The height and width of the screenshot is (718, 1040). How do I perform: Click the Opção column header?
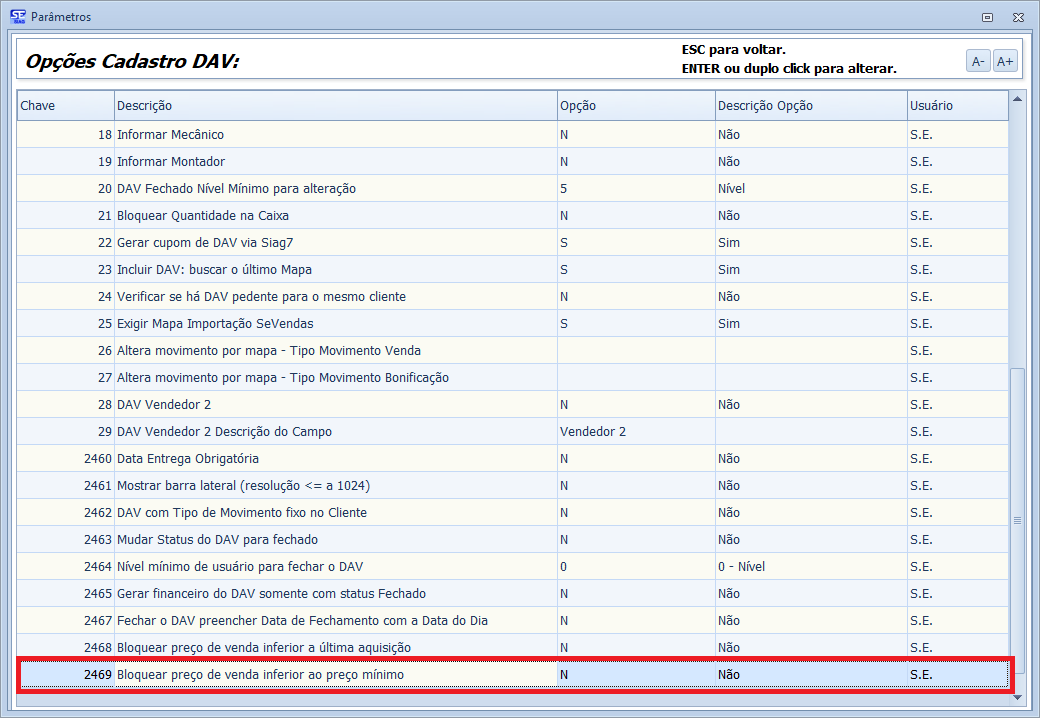click(634, 106)
